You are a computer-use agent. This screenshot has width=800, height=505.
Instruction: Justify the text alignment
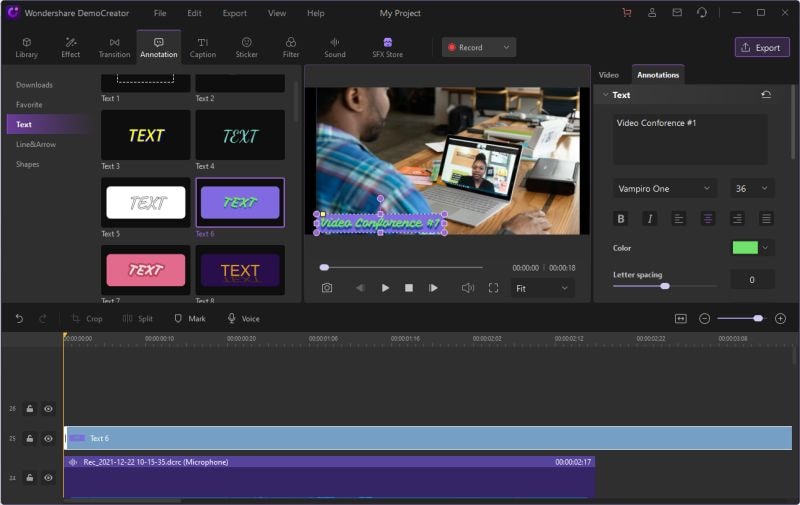[x=766, y=219]
